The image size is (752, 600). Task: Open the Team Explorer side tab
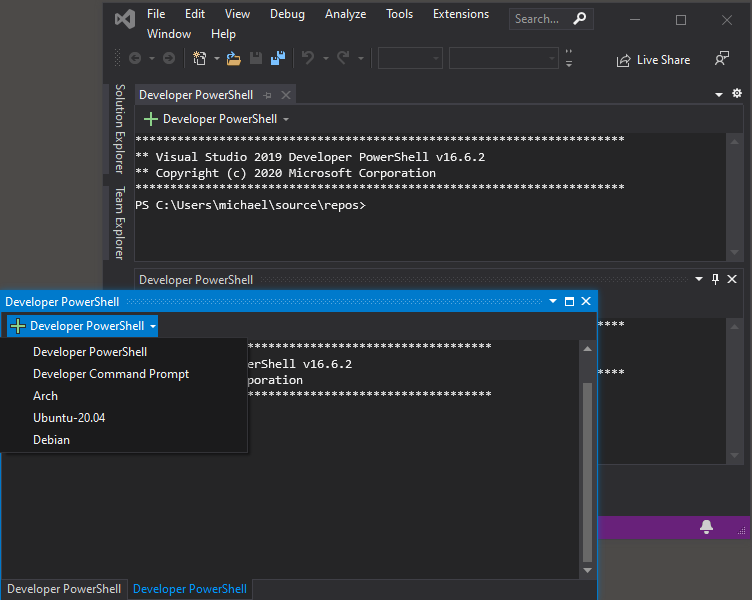pos(119,223)
